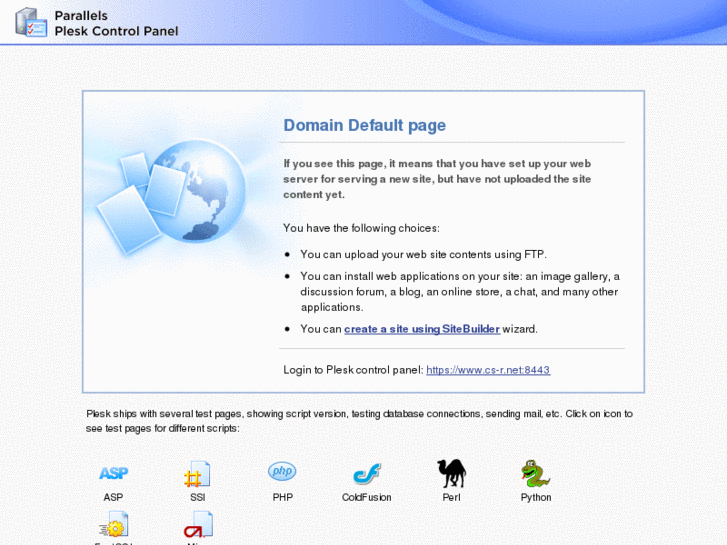727x545 pixels.
Task: Click the 'You can install web applications' bullet
Action: tap(459, 292)
